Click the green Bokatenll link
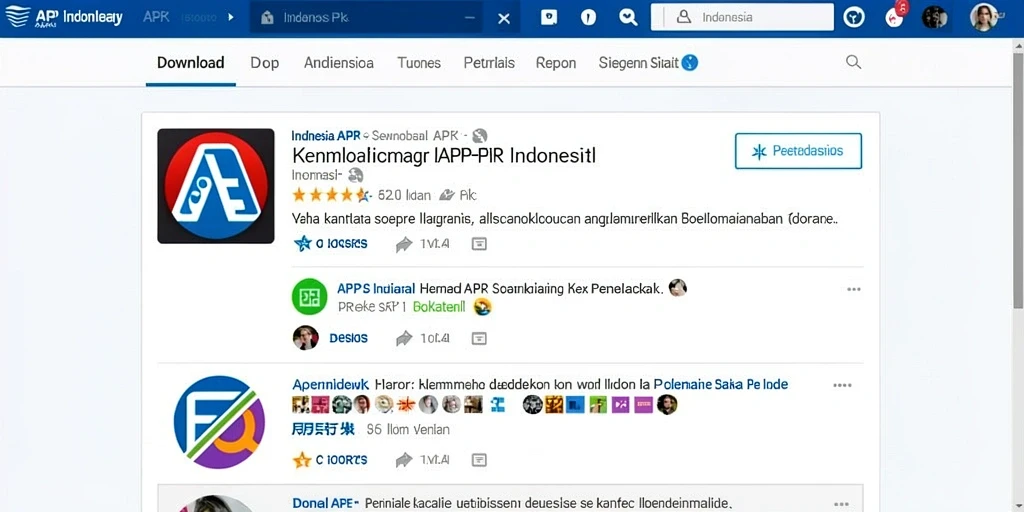Image resolution: width=1024 pixels, height=512 pixels. (439, 306)
